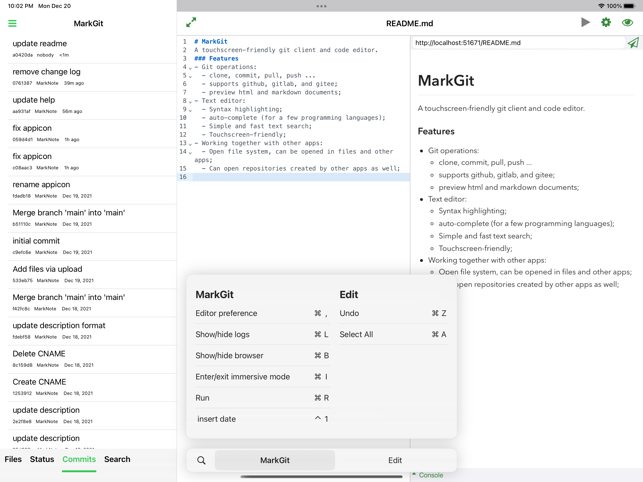Choose Editor preference shortcut
643x482 pixels.
pyautogui.click(x=262, y=313)
